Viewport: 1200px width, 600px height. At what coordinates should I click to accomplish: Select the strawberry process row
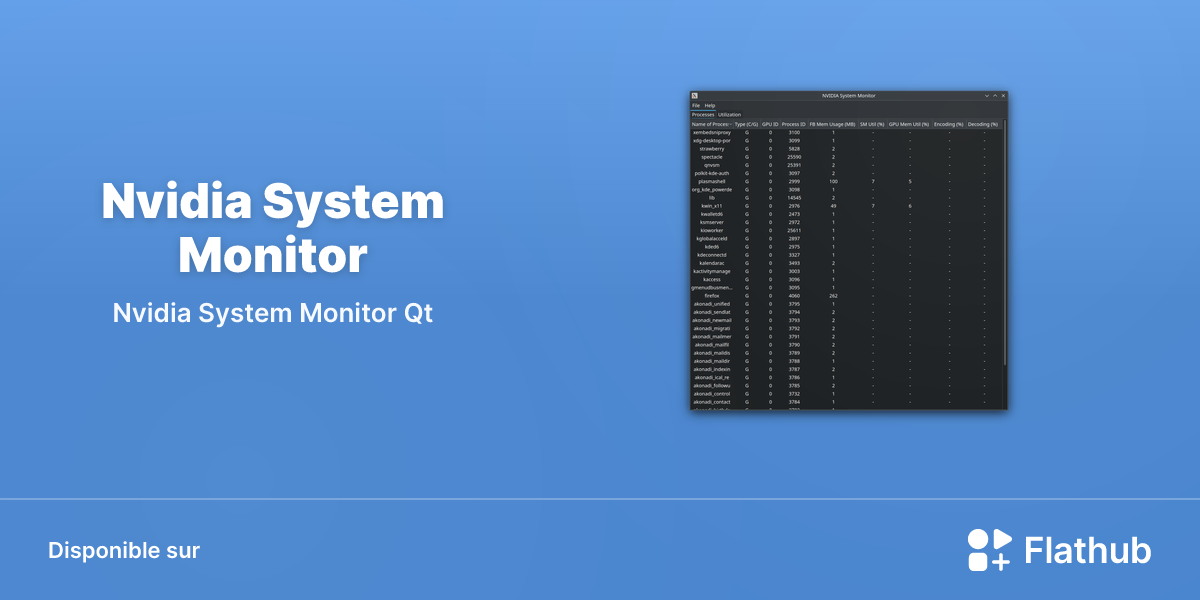pyautogui.click(x=846, y=148)
